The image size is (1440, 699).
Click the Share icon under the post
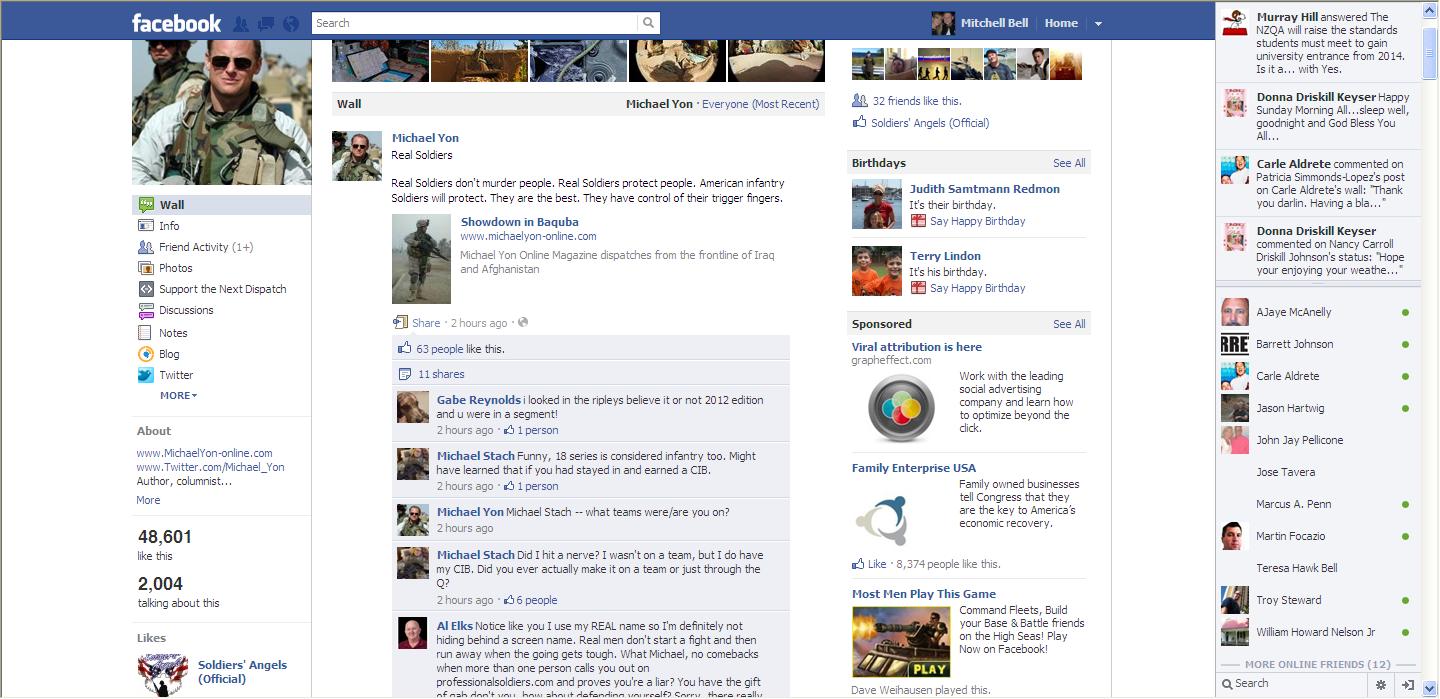400,323
